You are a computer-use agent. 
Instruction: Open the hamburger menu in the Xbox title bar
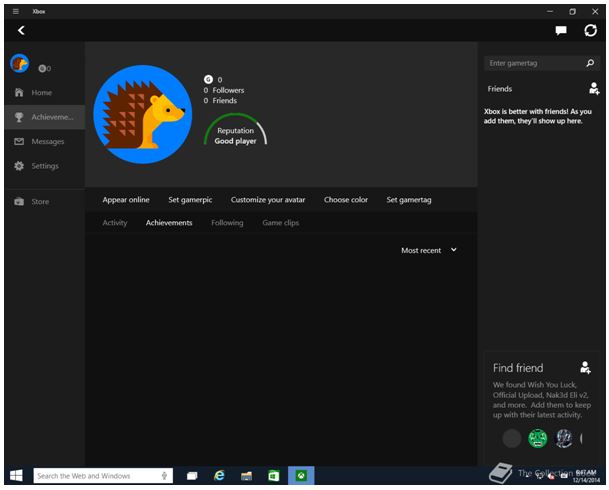pos(16,12)
